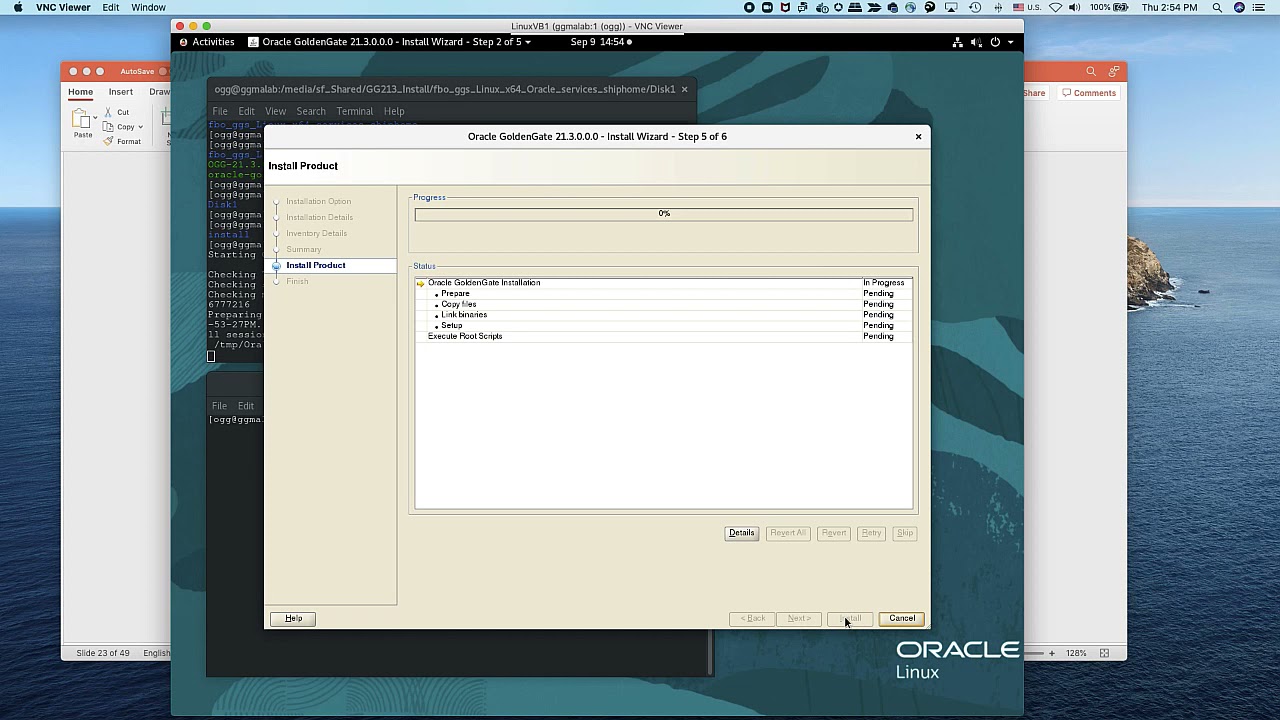Screen dimensions: 1280x720
Task: Expand the GNOME system menu arrow
Action: (1010, 42)
